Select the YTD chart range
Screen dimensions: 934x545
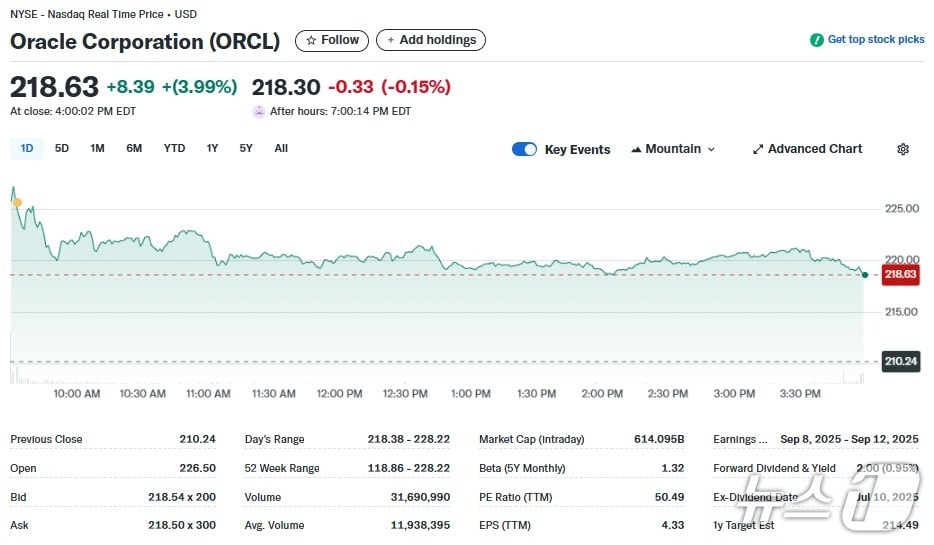[174, 148]
